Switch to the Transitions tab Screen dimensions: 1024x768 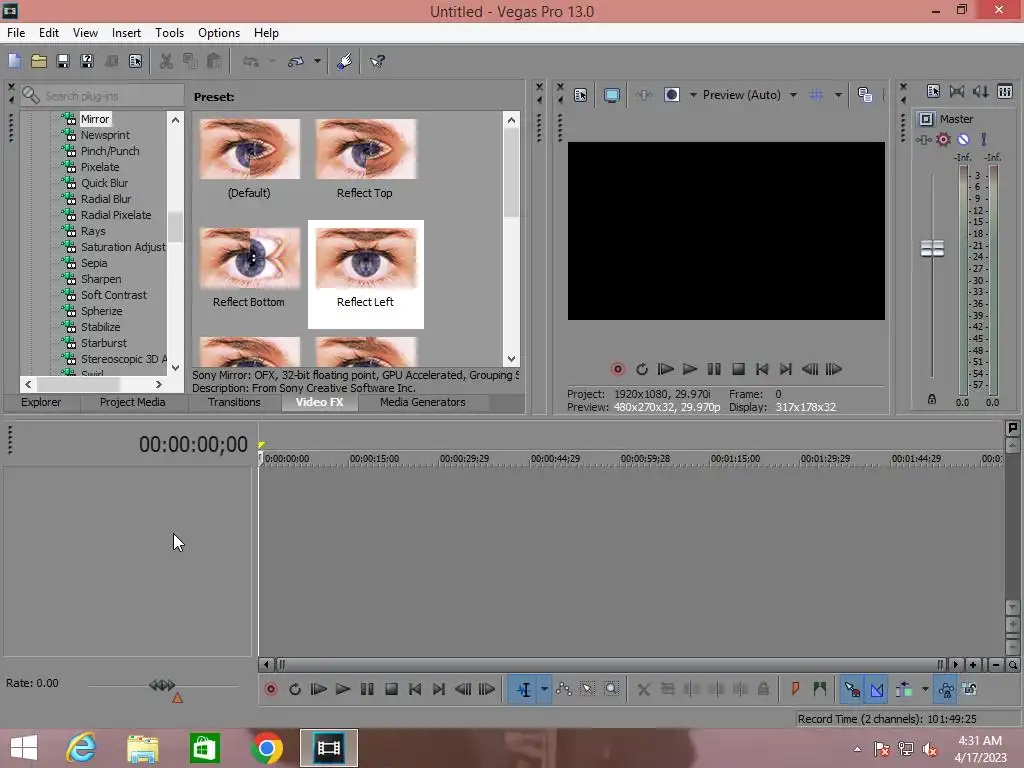click(234, 402)
